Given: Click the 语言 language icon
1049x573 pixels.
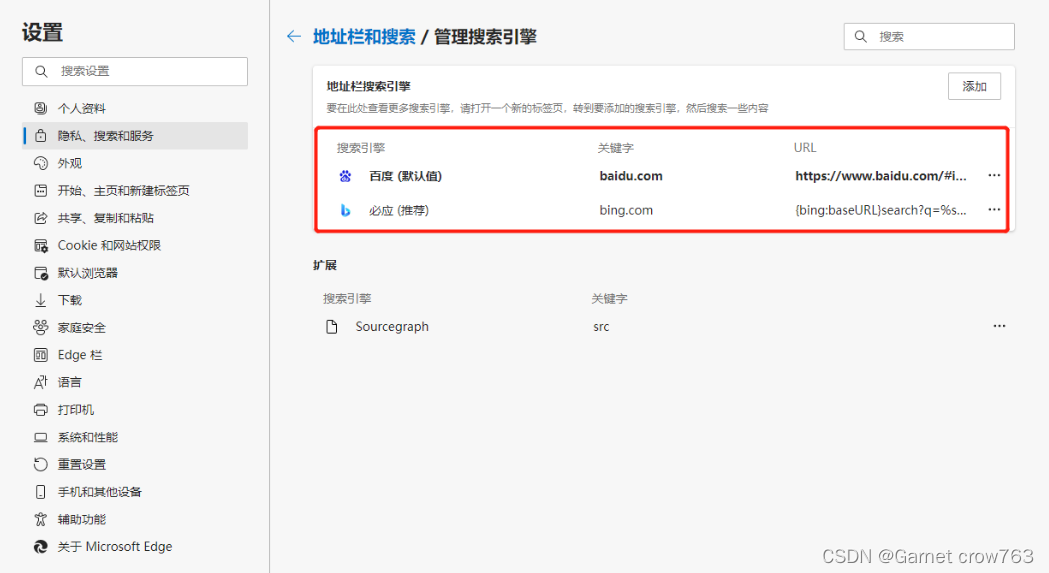Looking at the screenshot, I should [41, 382].
